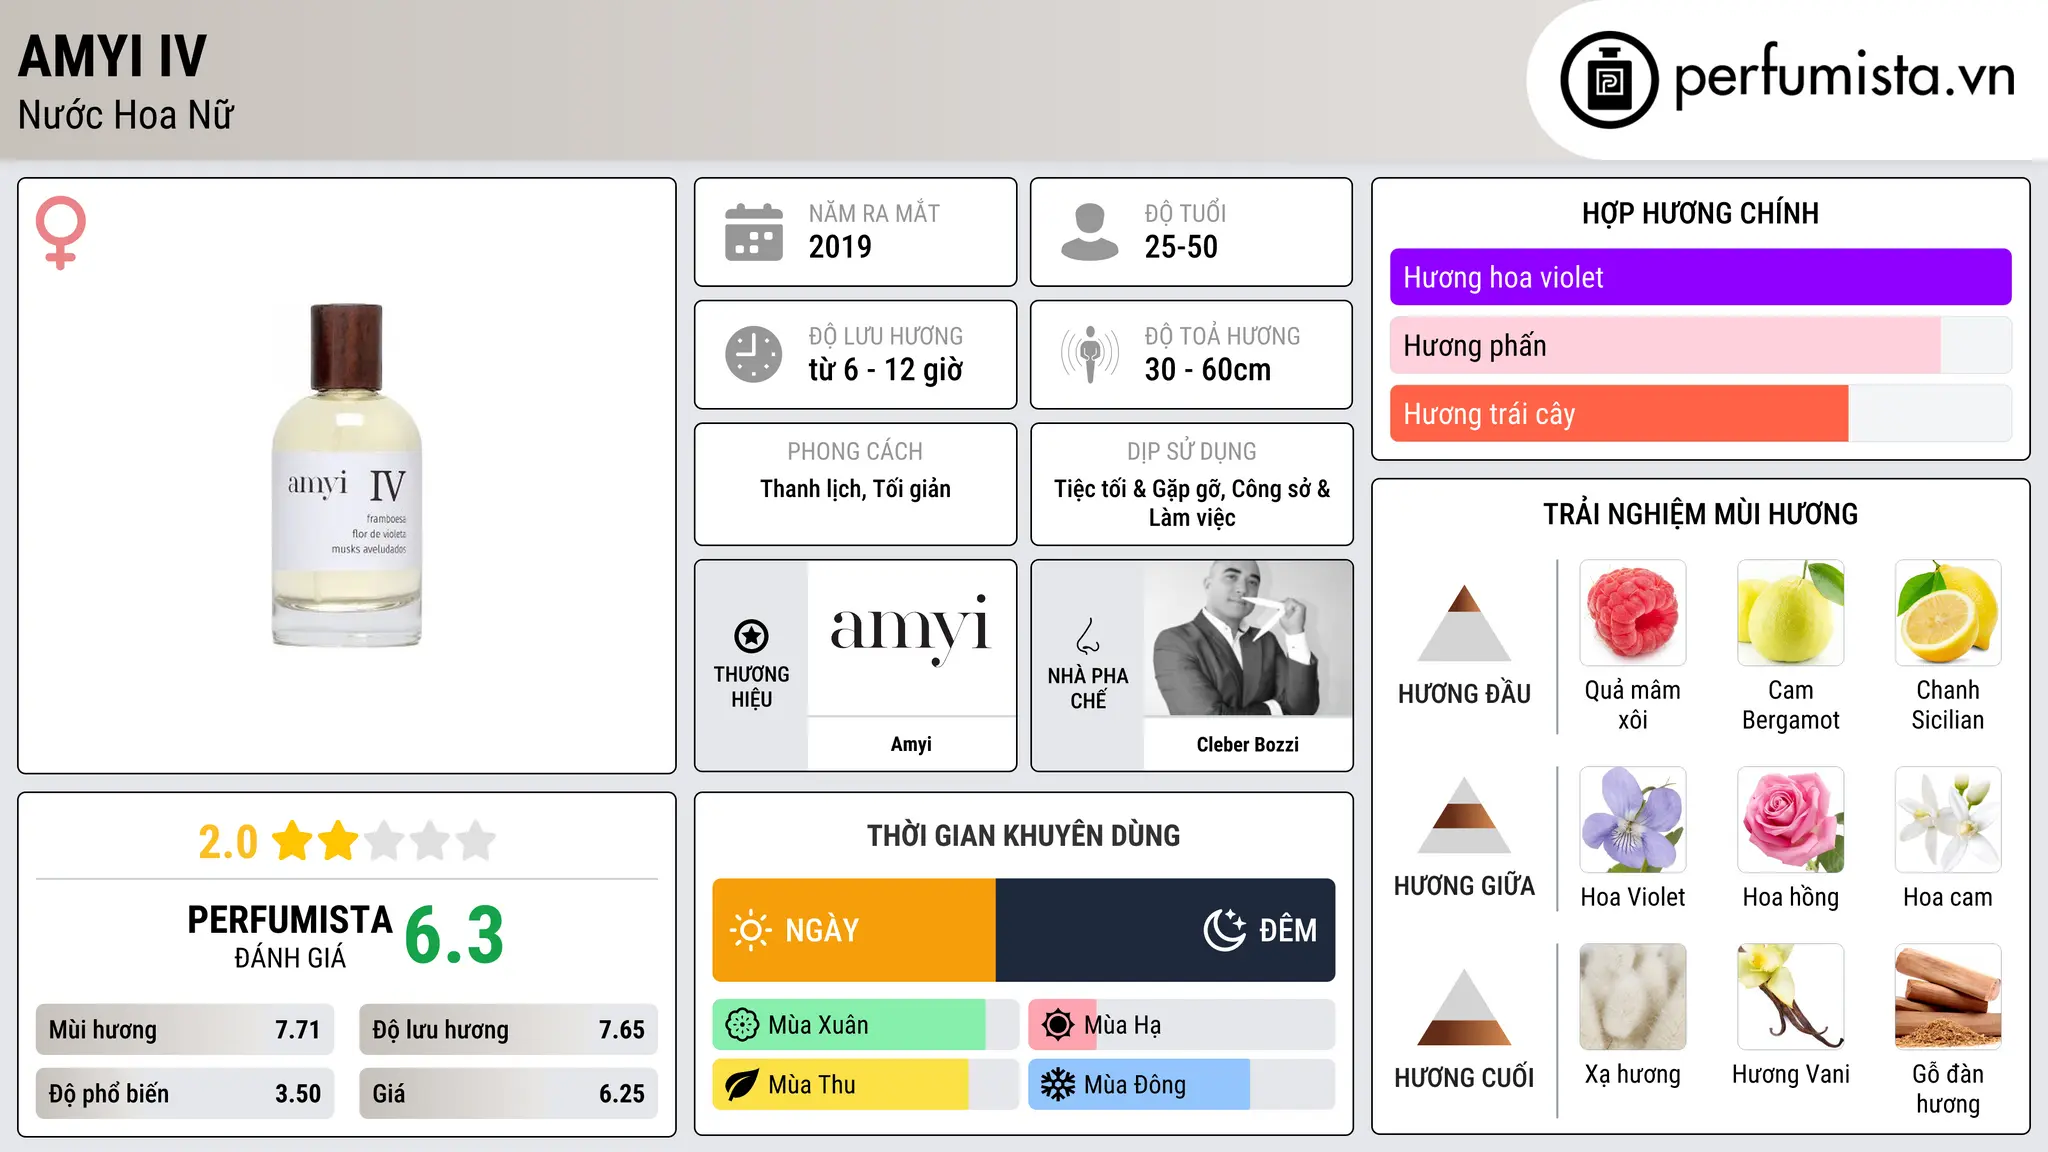Click the autumn leaf icon for Mùa Thu

coord(742,1085)
